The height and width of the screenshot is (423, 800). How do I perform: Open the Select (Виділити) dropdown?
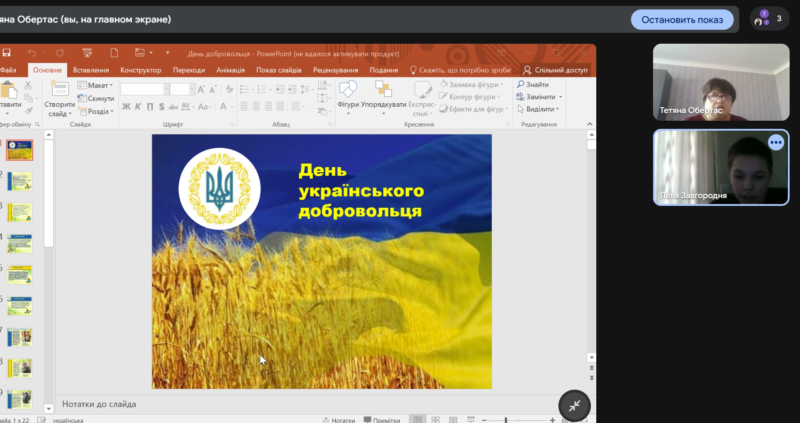pos(540,109)
